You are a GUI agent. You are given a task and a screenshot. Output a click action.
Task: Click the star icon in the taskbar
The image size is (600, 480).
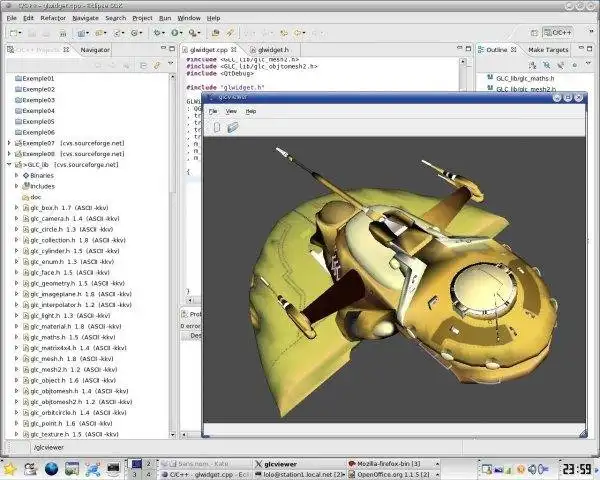coord(10,467)
